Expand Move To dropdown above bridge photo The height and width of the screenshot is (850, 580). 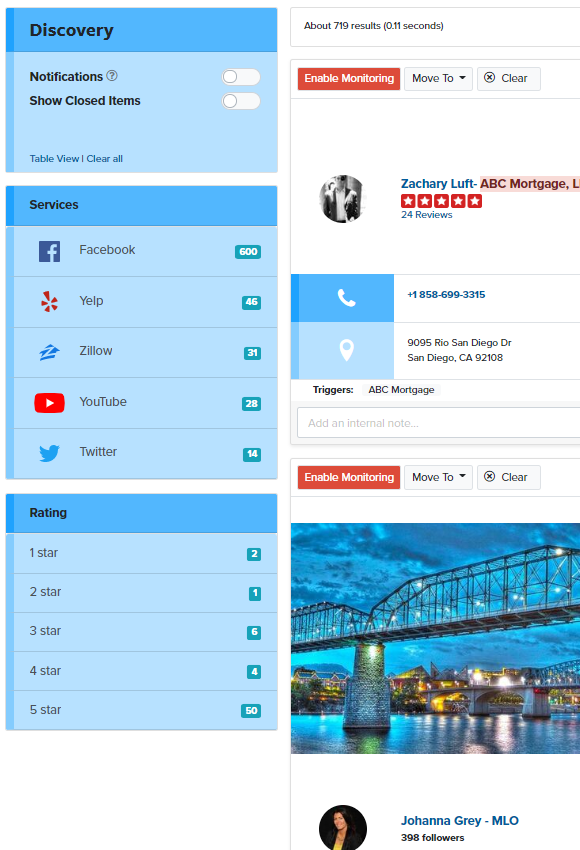tap(438, 478)
